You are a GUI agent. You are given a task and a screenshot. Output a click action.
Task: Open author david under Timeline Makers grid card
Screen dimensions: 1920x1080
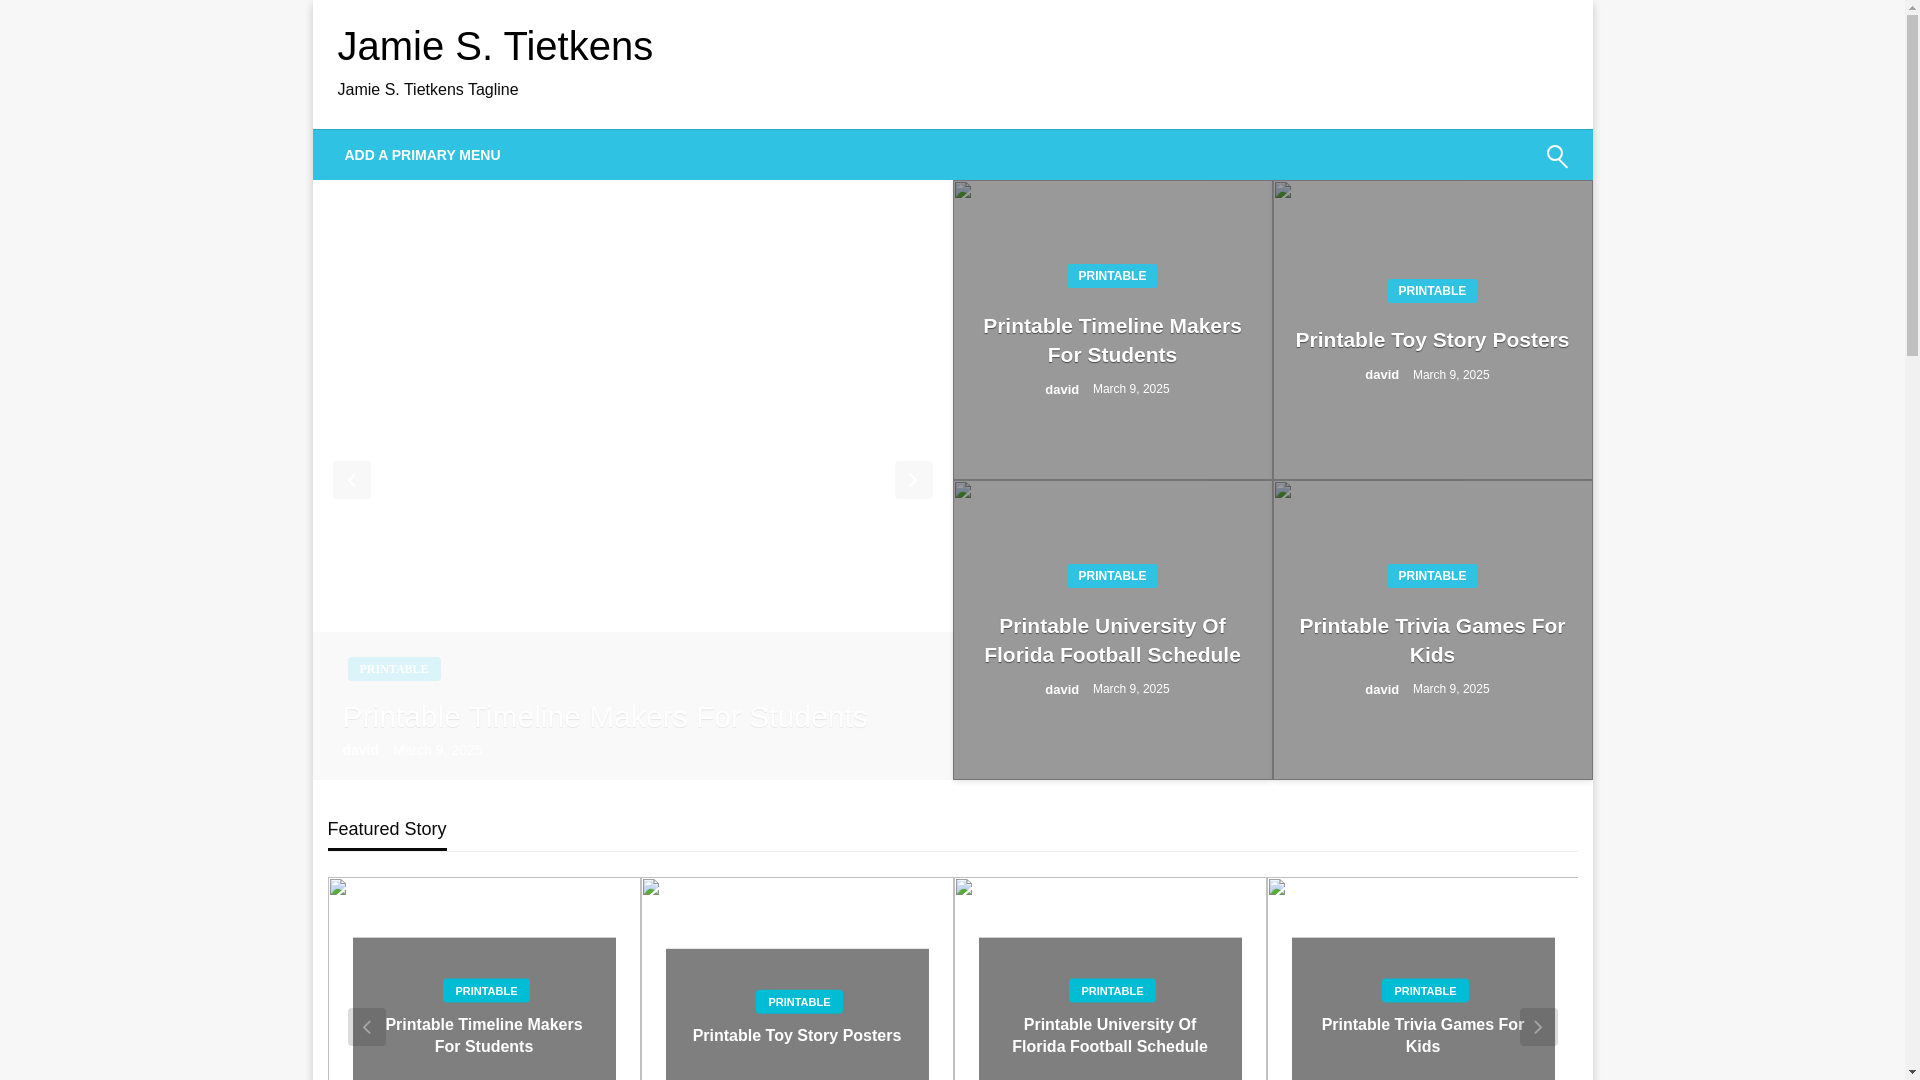[1062, 390]
